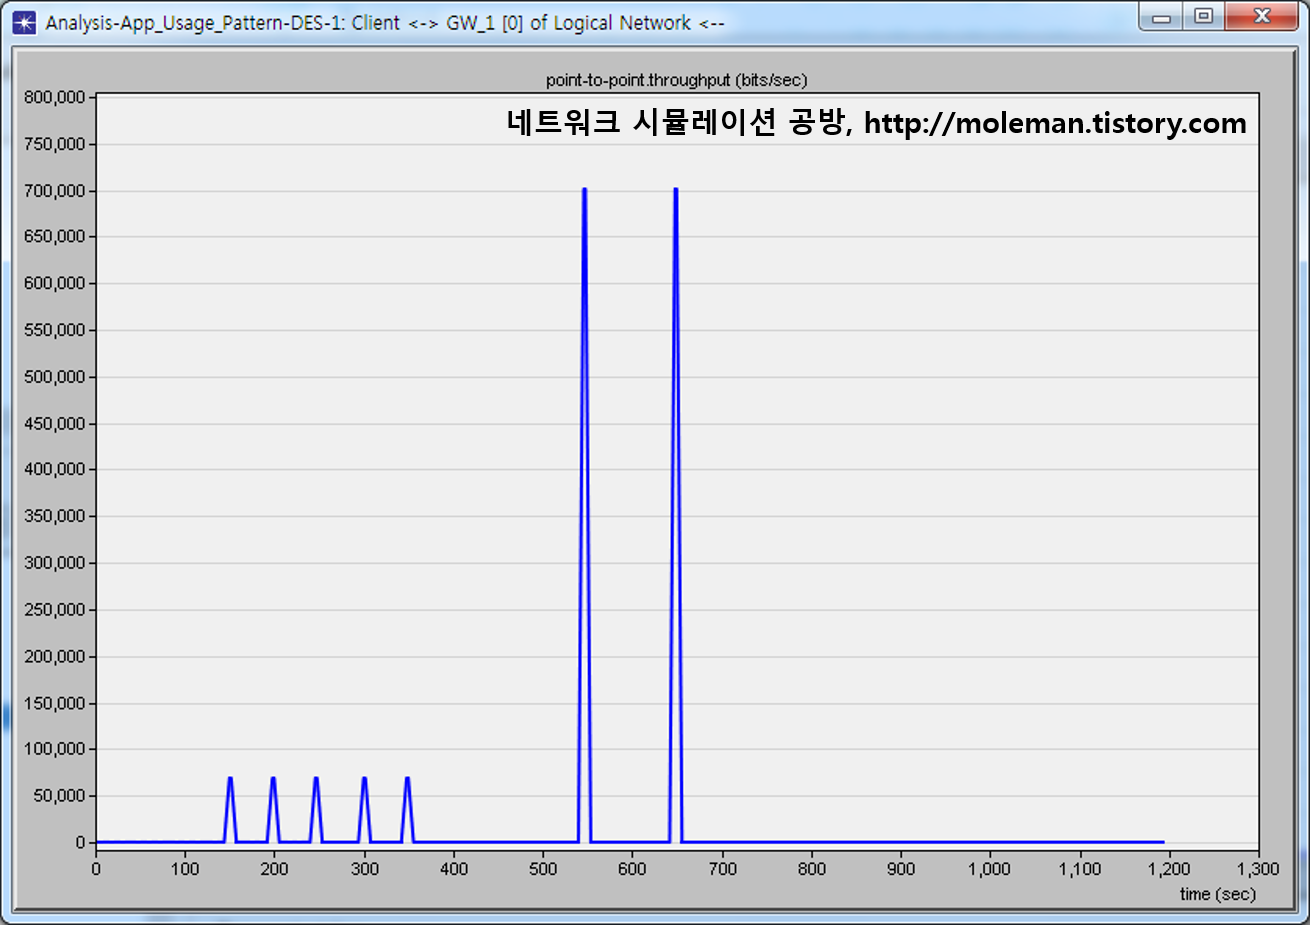Screen dimensions: 1310x925
Task: Click the 700,000 peak of the spike near 650 seconds
Action: pyautogui.click(x=676, y=190)
